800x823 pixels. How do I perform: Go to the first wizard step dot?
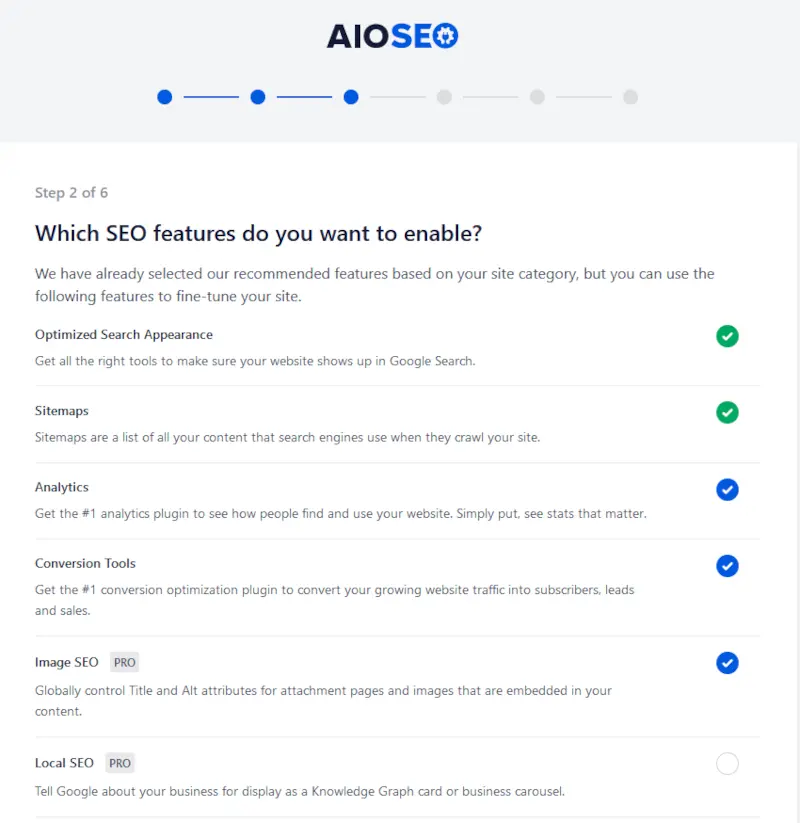click(165, 97)
